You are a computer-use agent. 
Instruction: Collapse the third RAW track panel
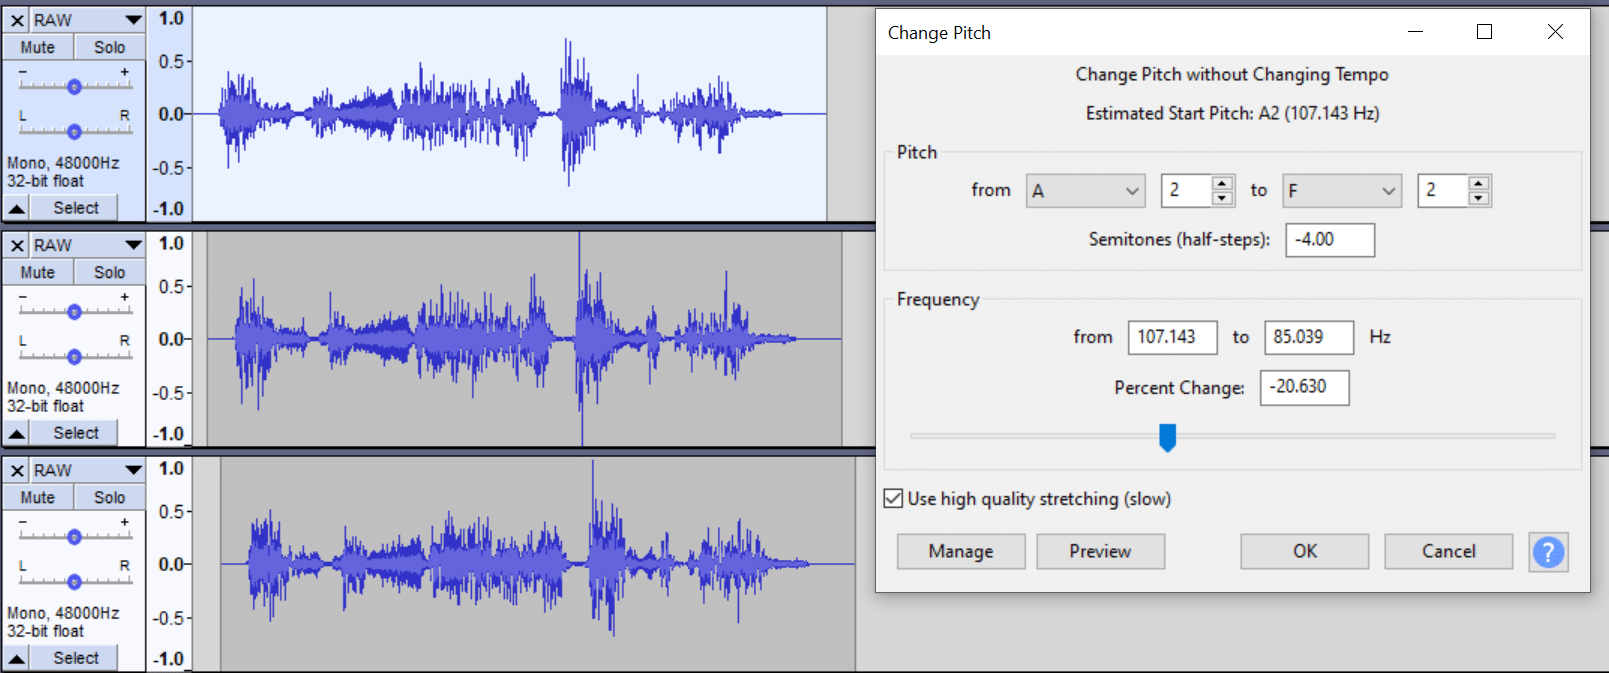[x=16, y=657]
